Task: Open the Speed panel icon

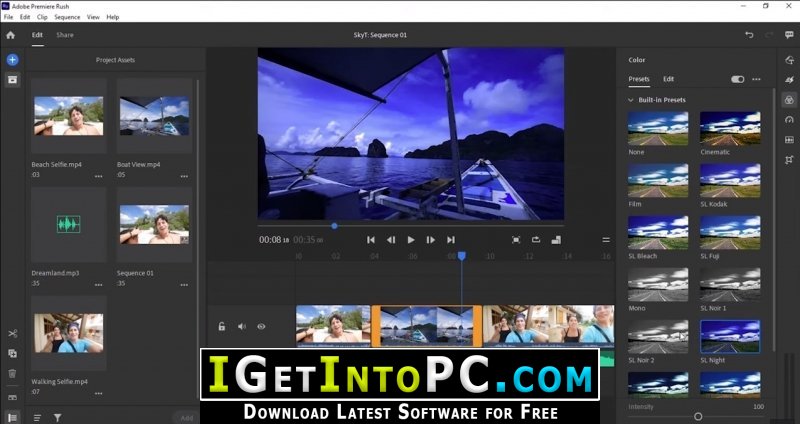Action: tap(789, 120)
